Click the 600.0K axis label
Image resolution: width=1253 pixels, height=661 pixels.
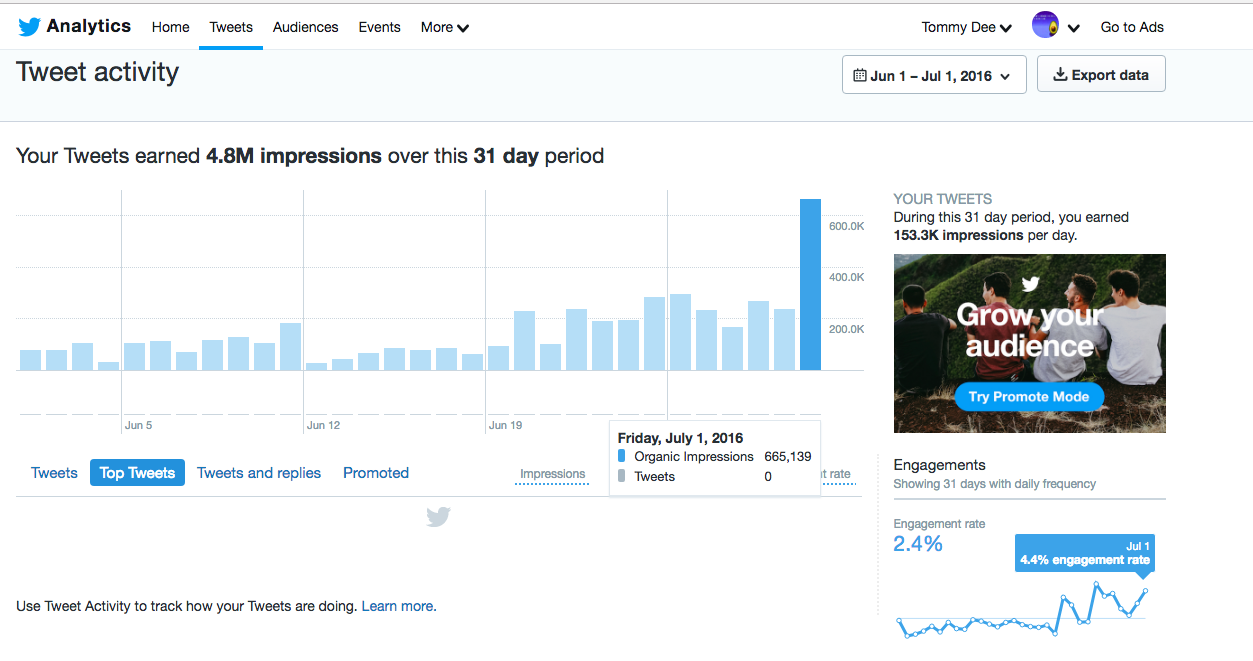[x=846, y=226]
